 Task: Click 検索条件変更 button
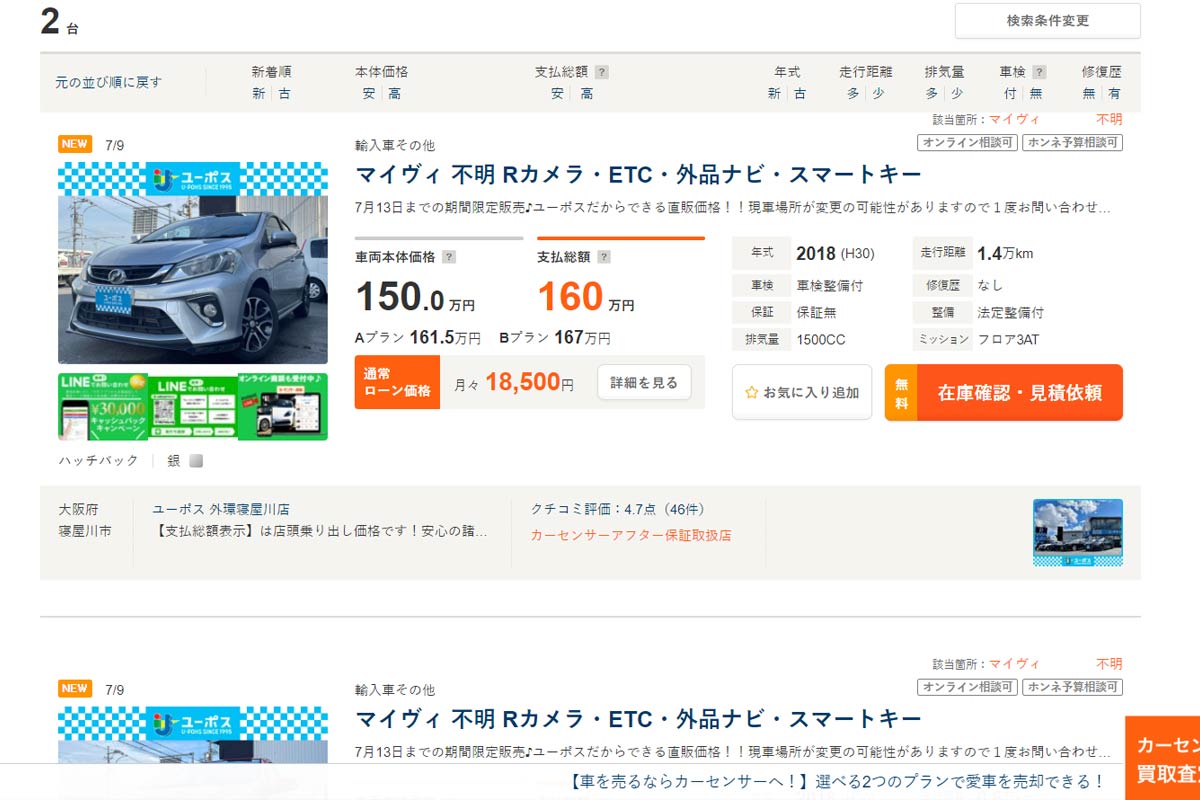point(1047,21)
